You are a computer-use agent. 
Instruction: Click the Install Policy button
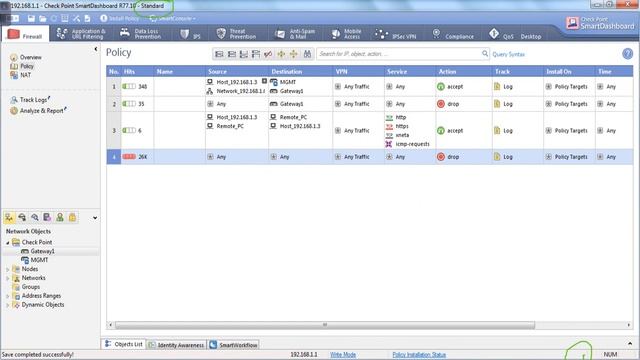tap(120, 18)
